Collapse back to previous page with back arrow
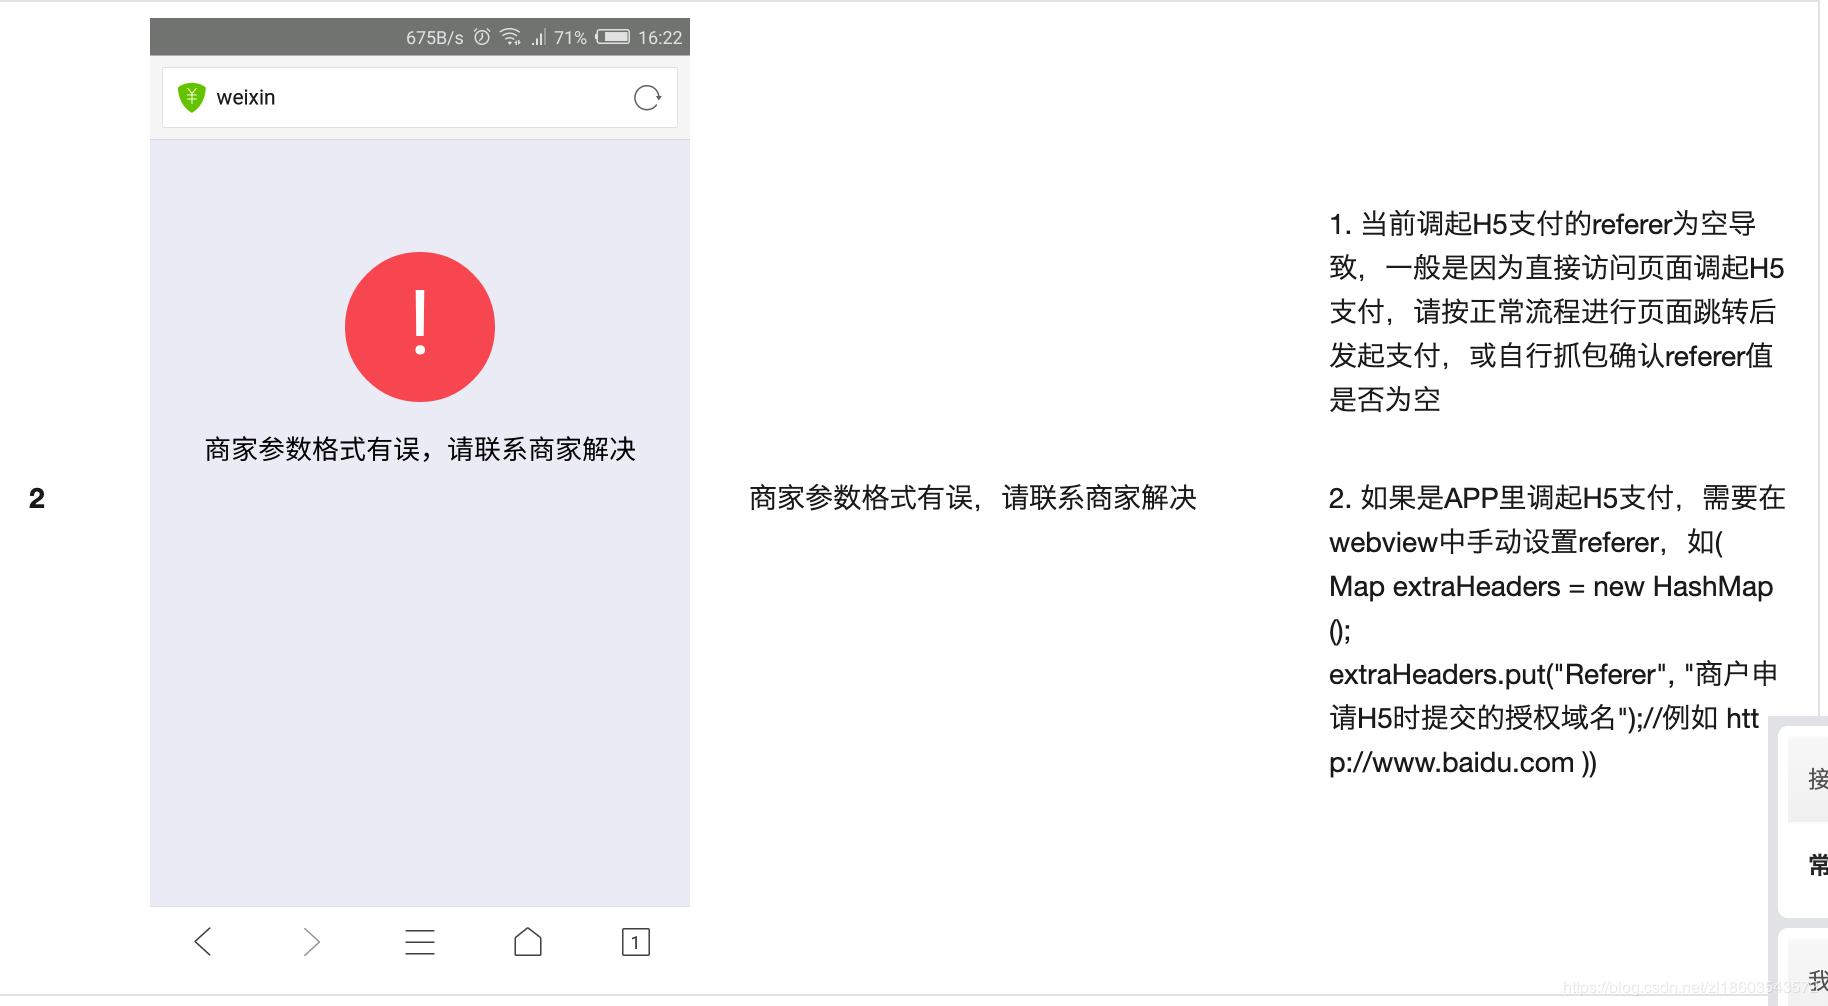The image size is (1828, 1006). (203, 941)
